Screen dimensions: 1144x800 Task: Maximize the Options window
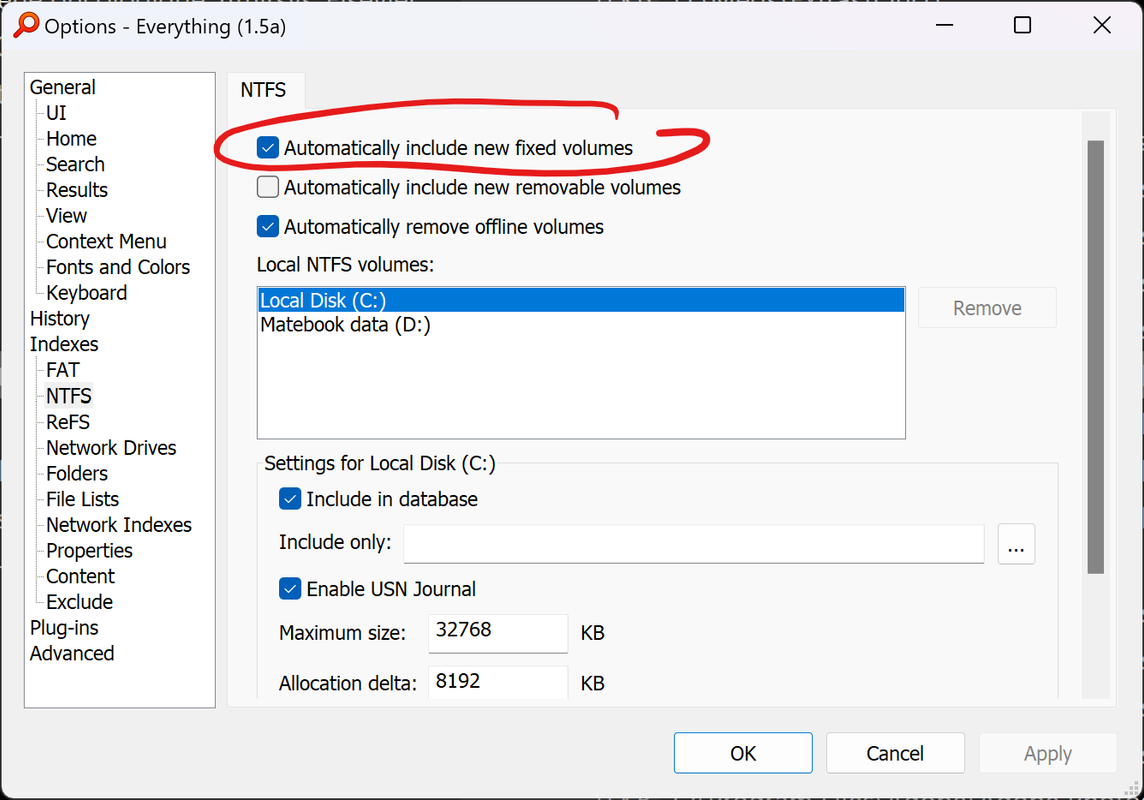pyautogui.click(x=1022, y=26)
